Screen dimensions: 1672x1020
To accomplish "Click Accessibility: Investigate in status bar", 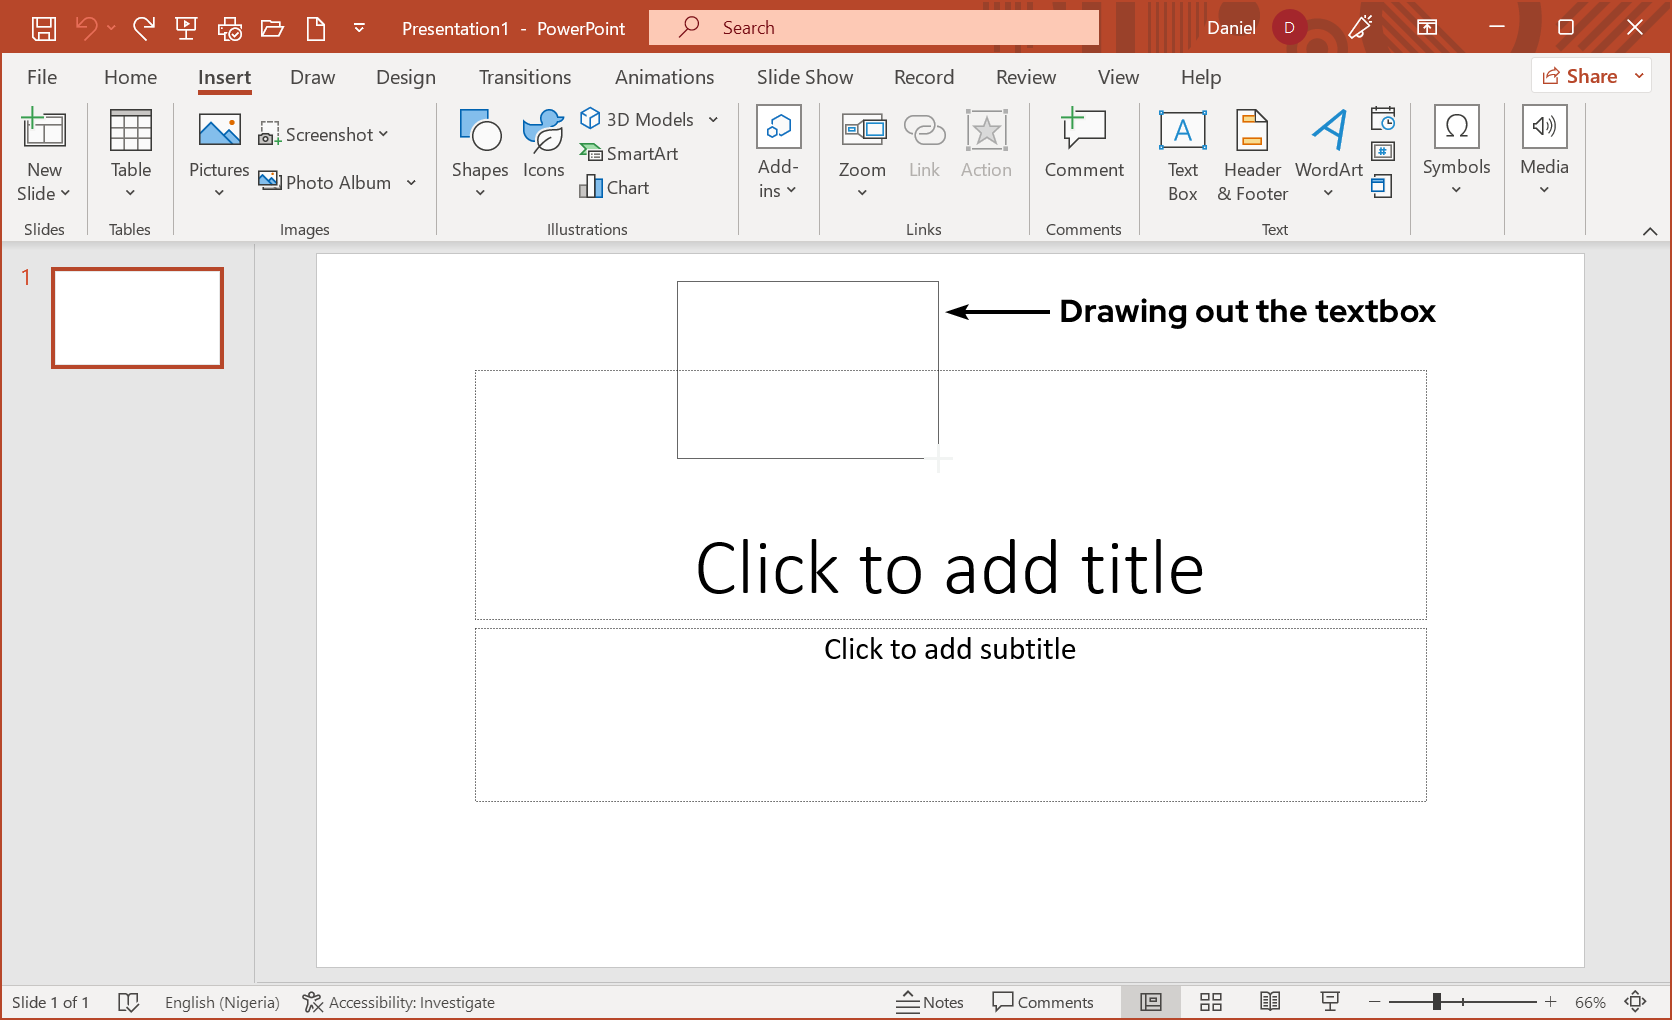I will coord(399,1002).
